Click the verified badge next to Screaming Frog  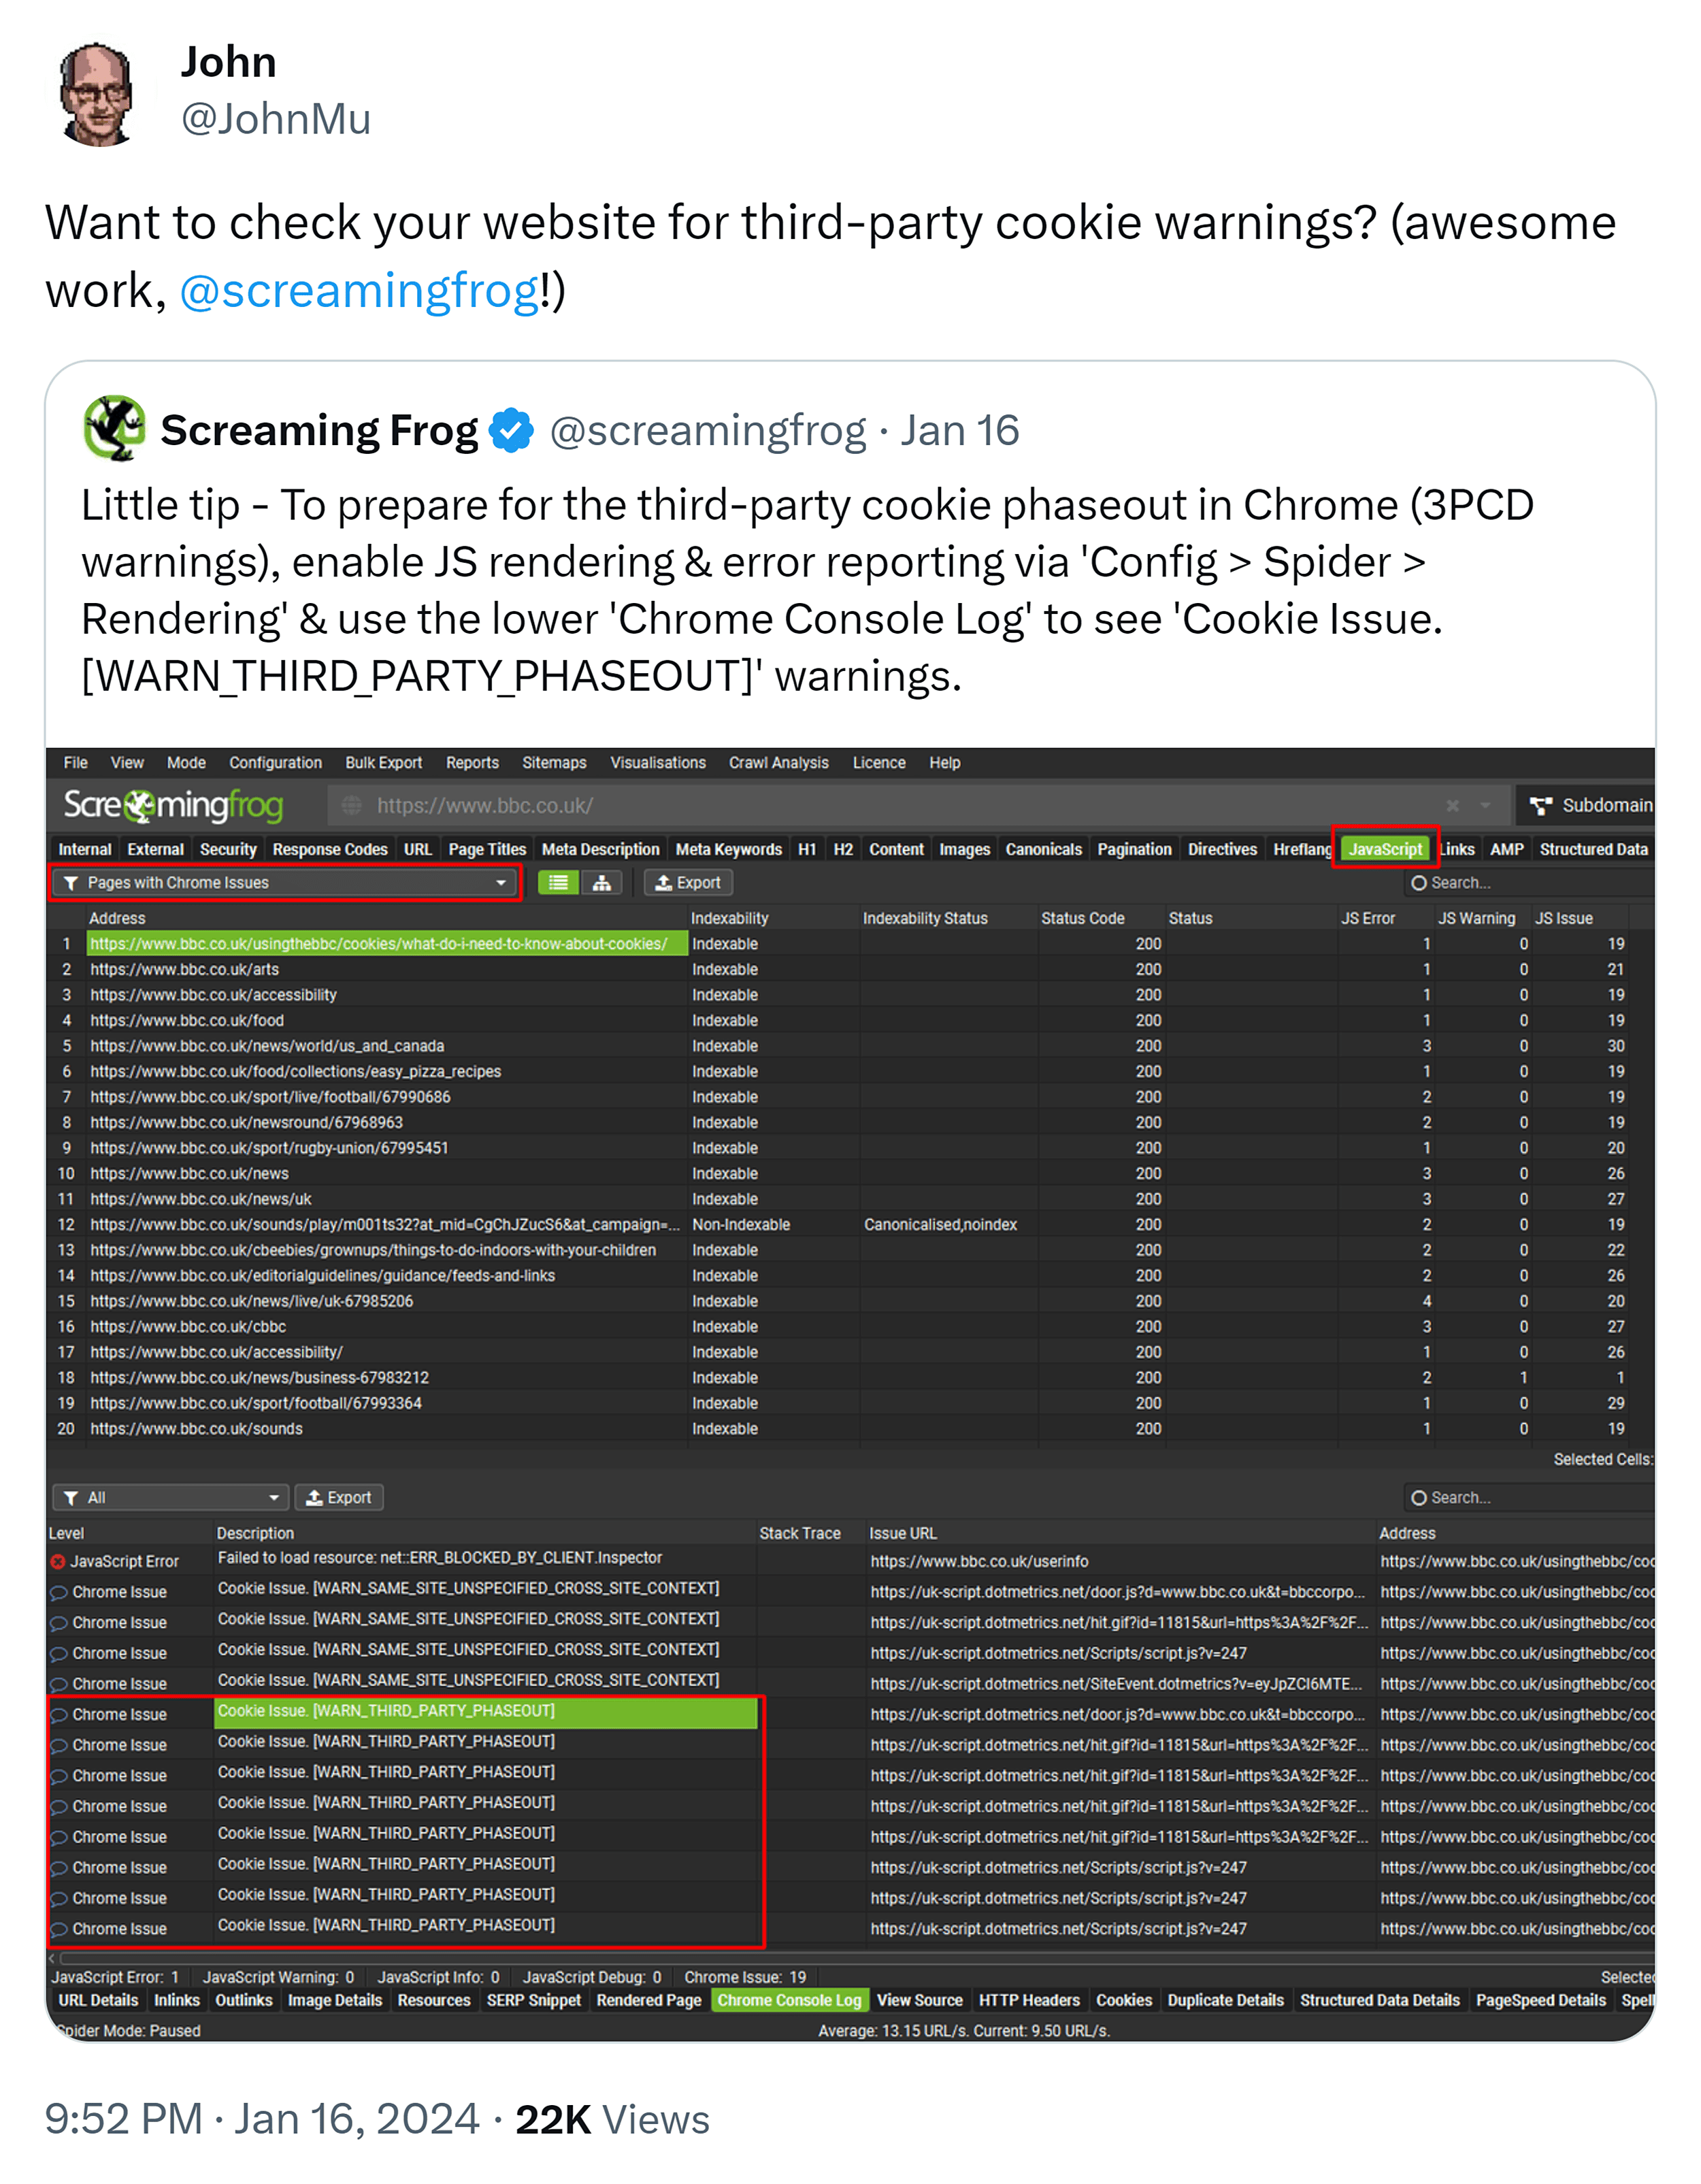pos(511,430)
